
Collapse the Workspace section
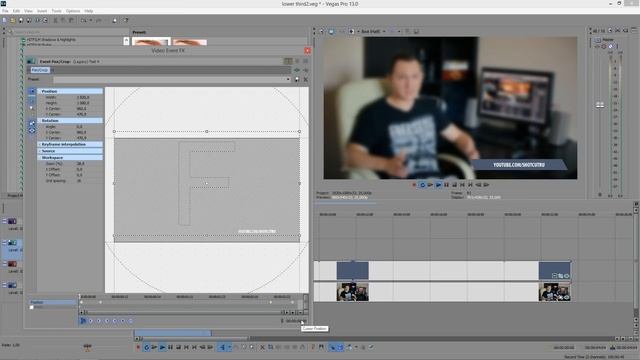click(70, 157)
